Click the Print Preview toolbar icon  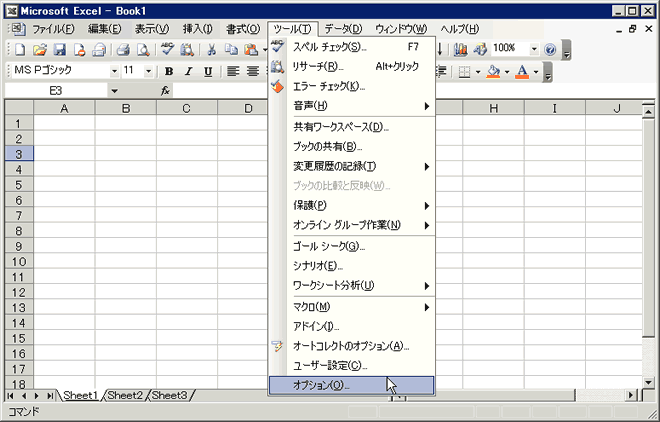143,50
